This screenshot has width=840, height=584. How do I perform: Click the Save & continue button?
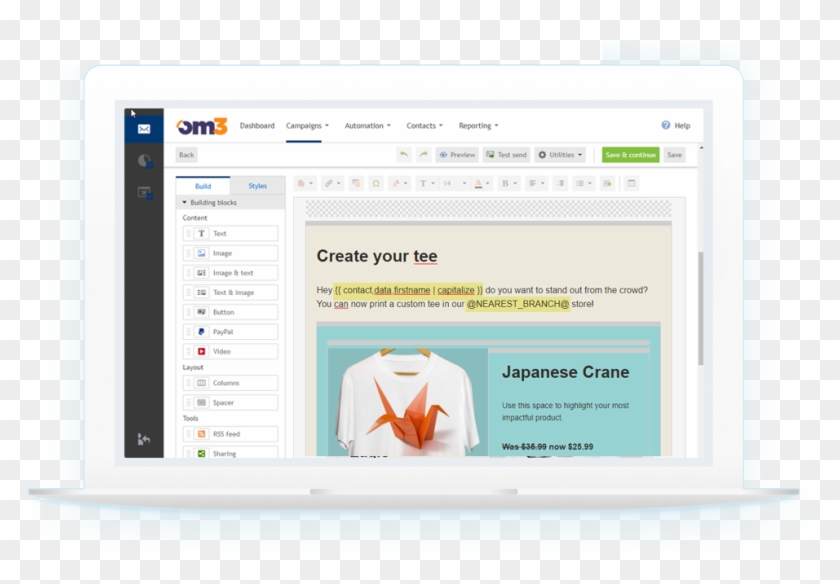pyautogui.click(x=631, y=154)
